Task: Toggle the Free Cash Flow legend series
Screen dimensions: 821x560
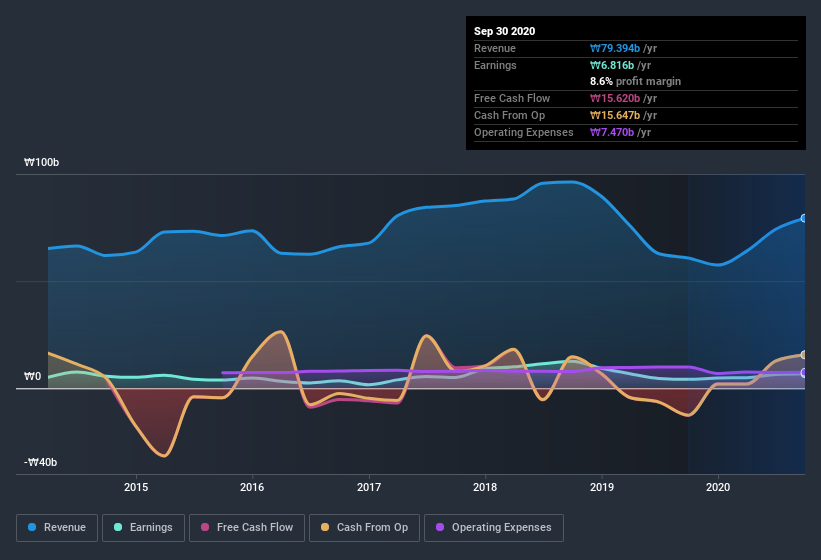Action: pos(247,528)
